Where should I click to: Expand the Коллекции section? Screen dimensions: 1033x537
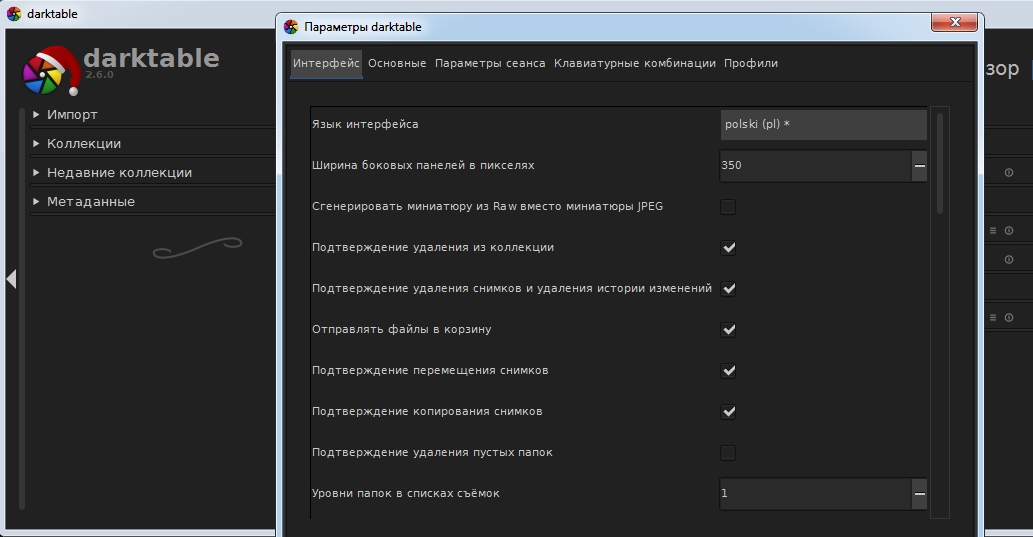coord(83,144)
